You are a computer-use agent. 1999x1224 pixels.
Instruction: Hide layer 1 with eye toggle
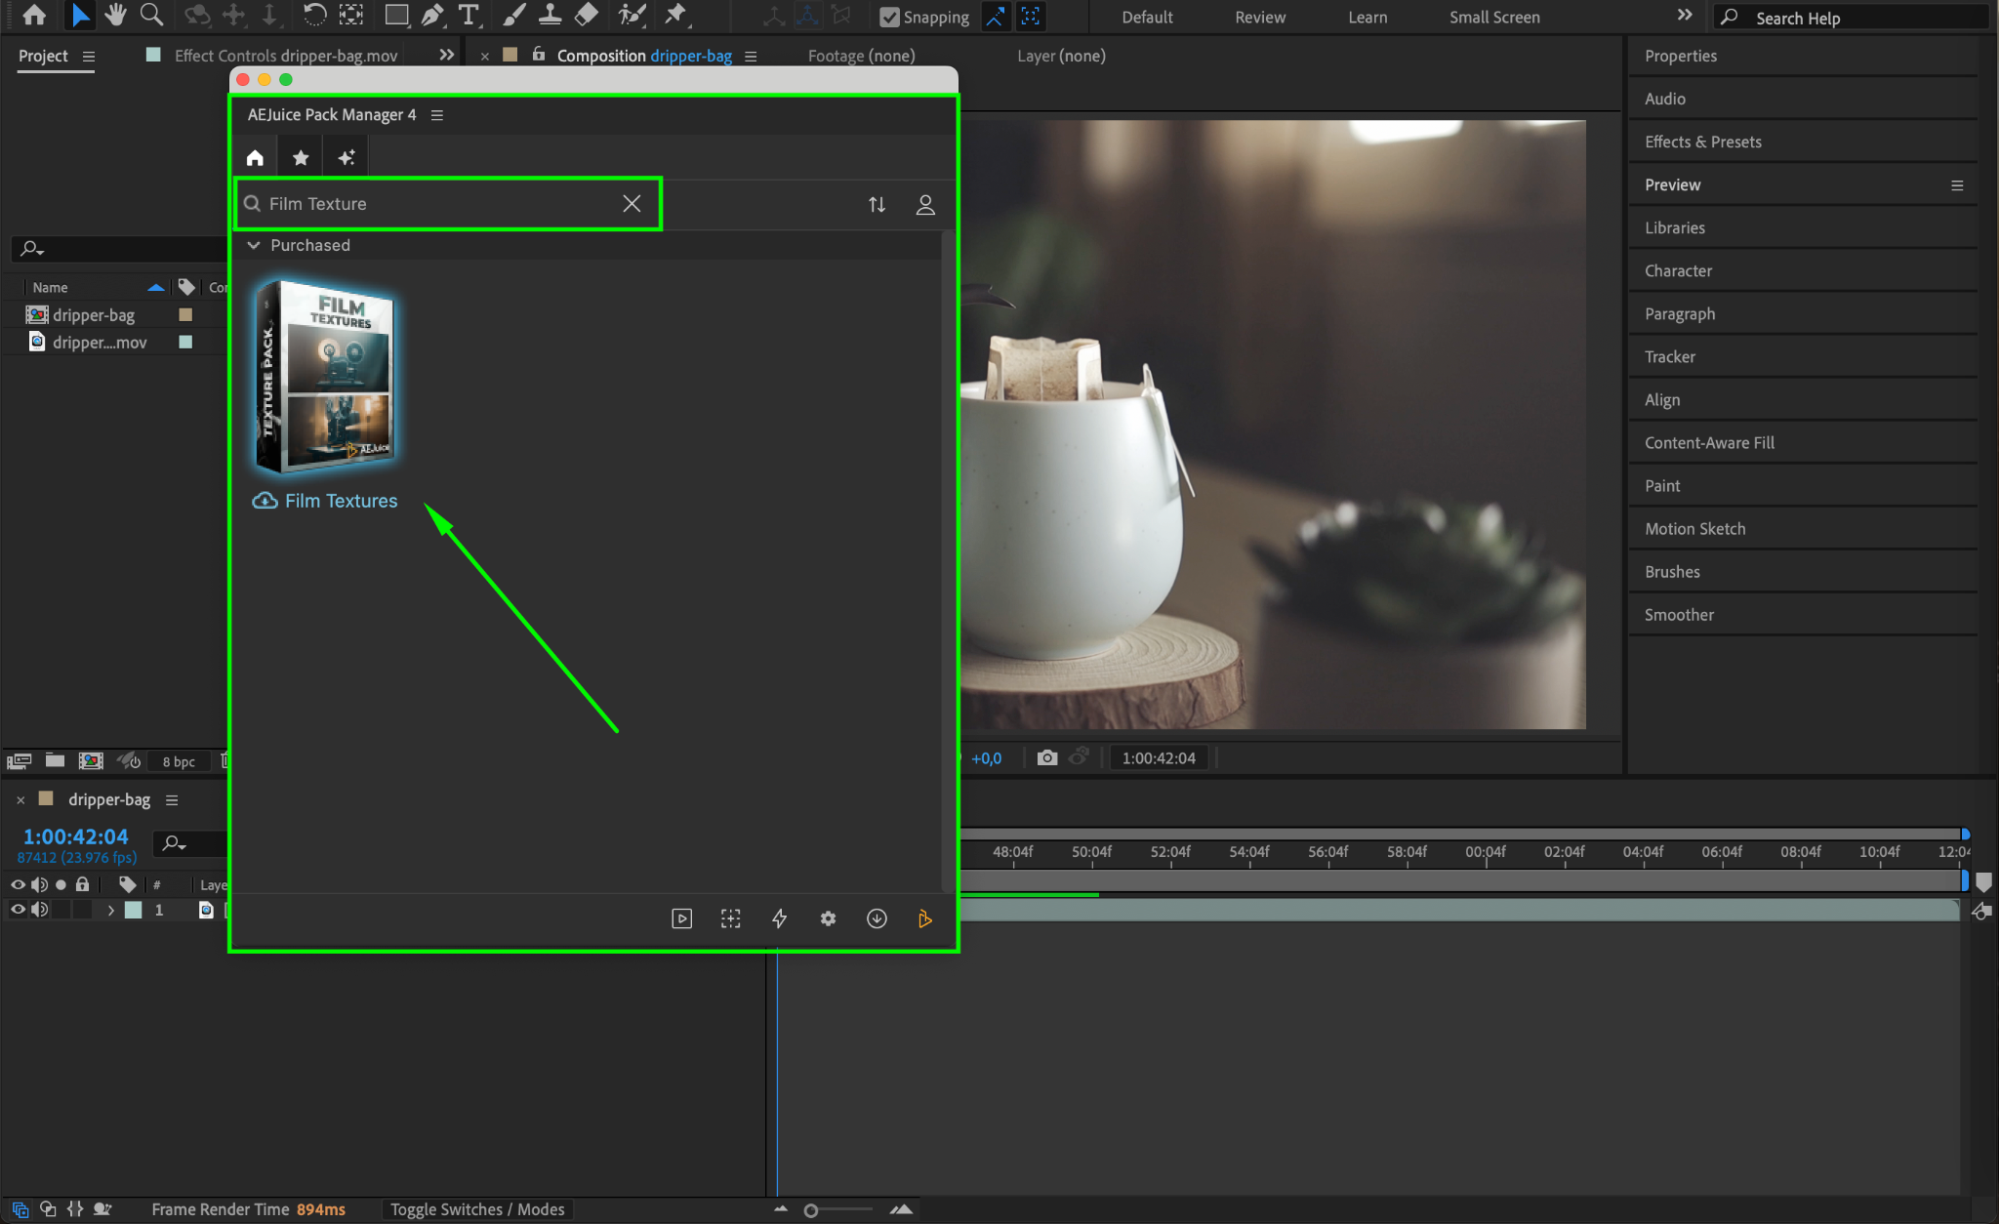(17, 909)
